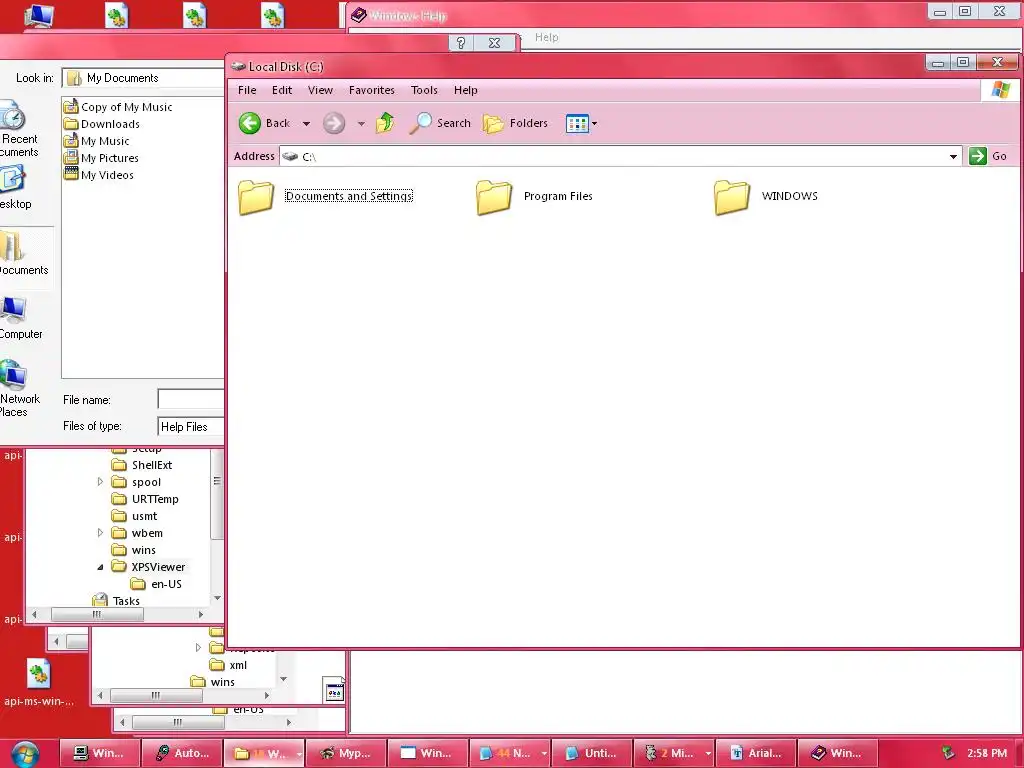Select the Program Files folder icon

tap(494, 197)
